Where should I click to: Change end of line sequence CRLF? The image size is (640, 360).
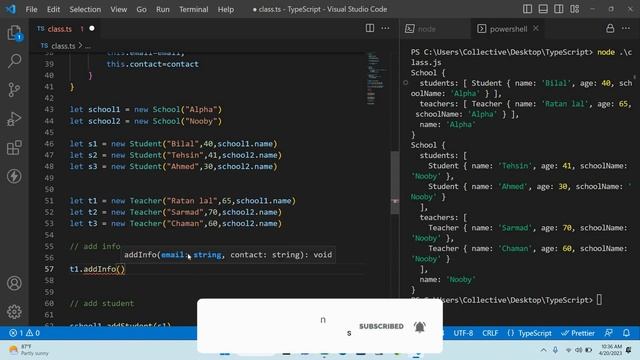click(x=490, y=333)
